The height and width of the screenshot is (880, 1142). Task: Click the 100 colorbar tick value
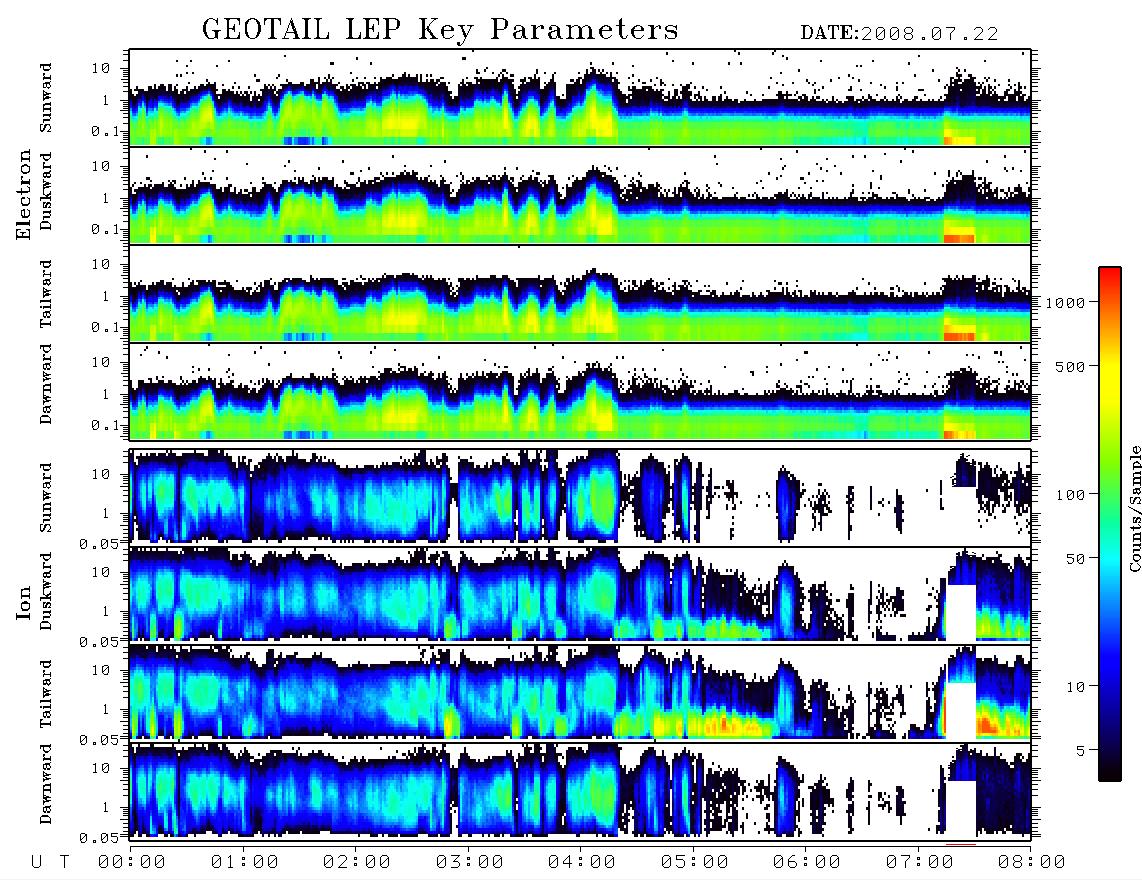coord(1070,495)
